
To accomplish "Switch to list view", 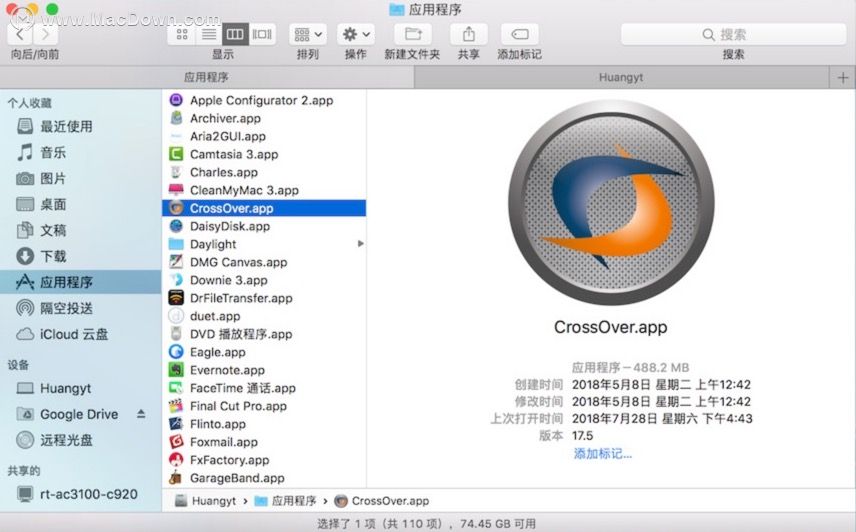I will click(209, 34).
